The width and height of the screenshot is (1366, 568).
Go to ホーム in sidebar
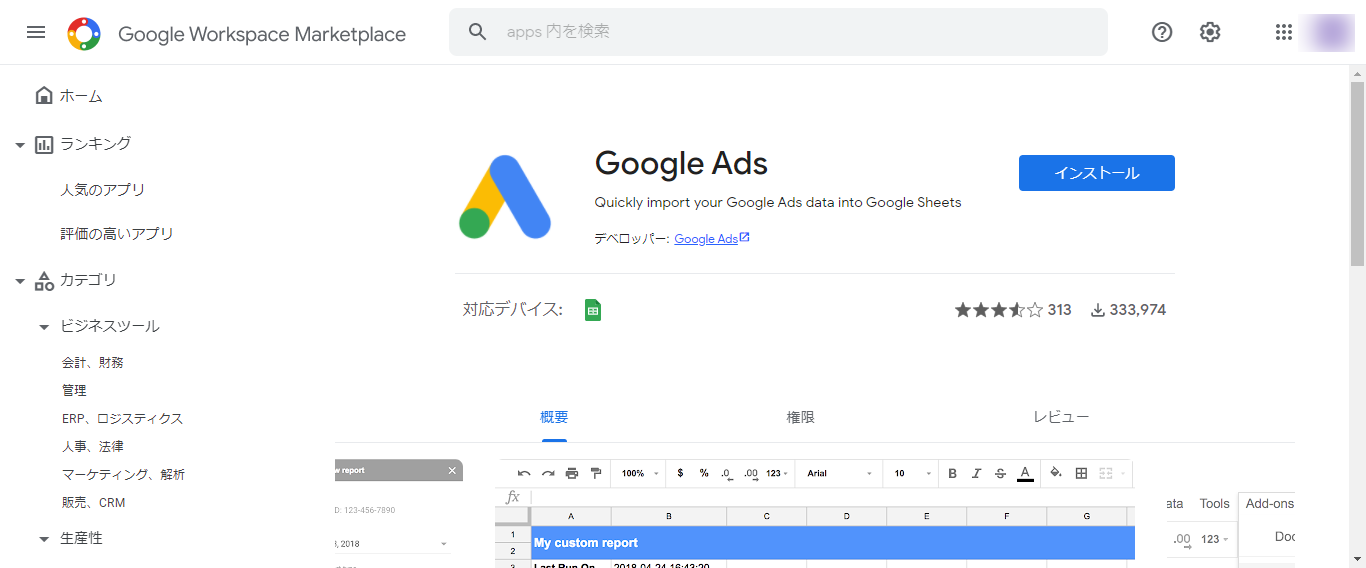(x=81, y=96)
